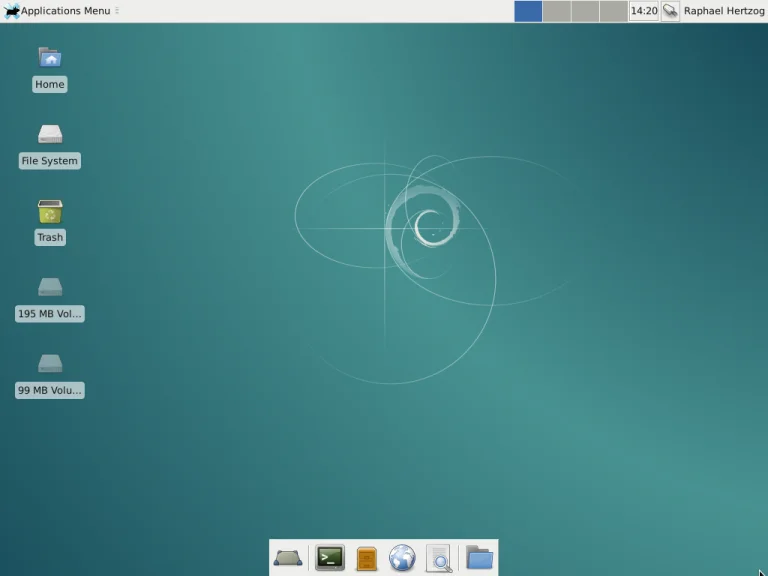Switch to the fourth workspace
Image resolution: width=768 pixels, height=576 pixels.
point(613,11)
